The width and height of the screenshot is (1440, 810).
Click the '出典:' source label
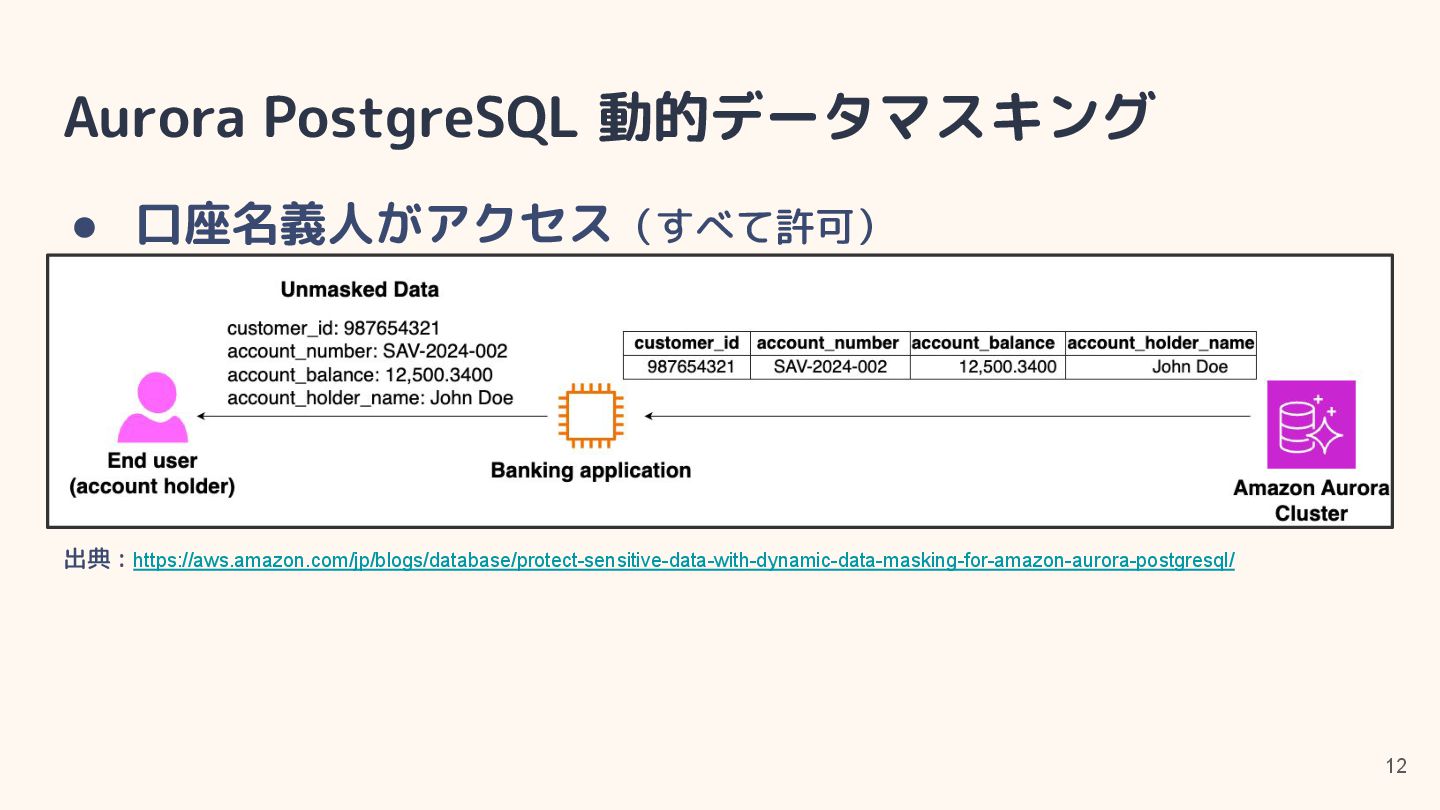(x=96, y=560)
